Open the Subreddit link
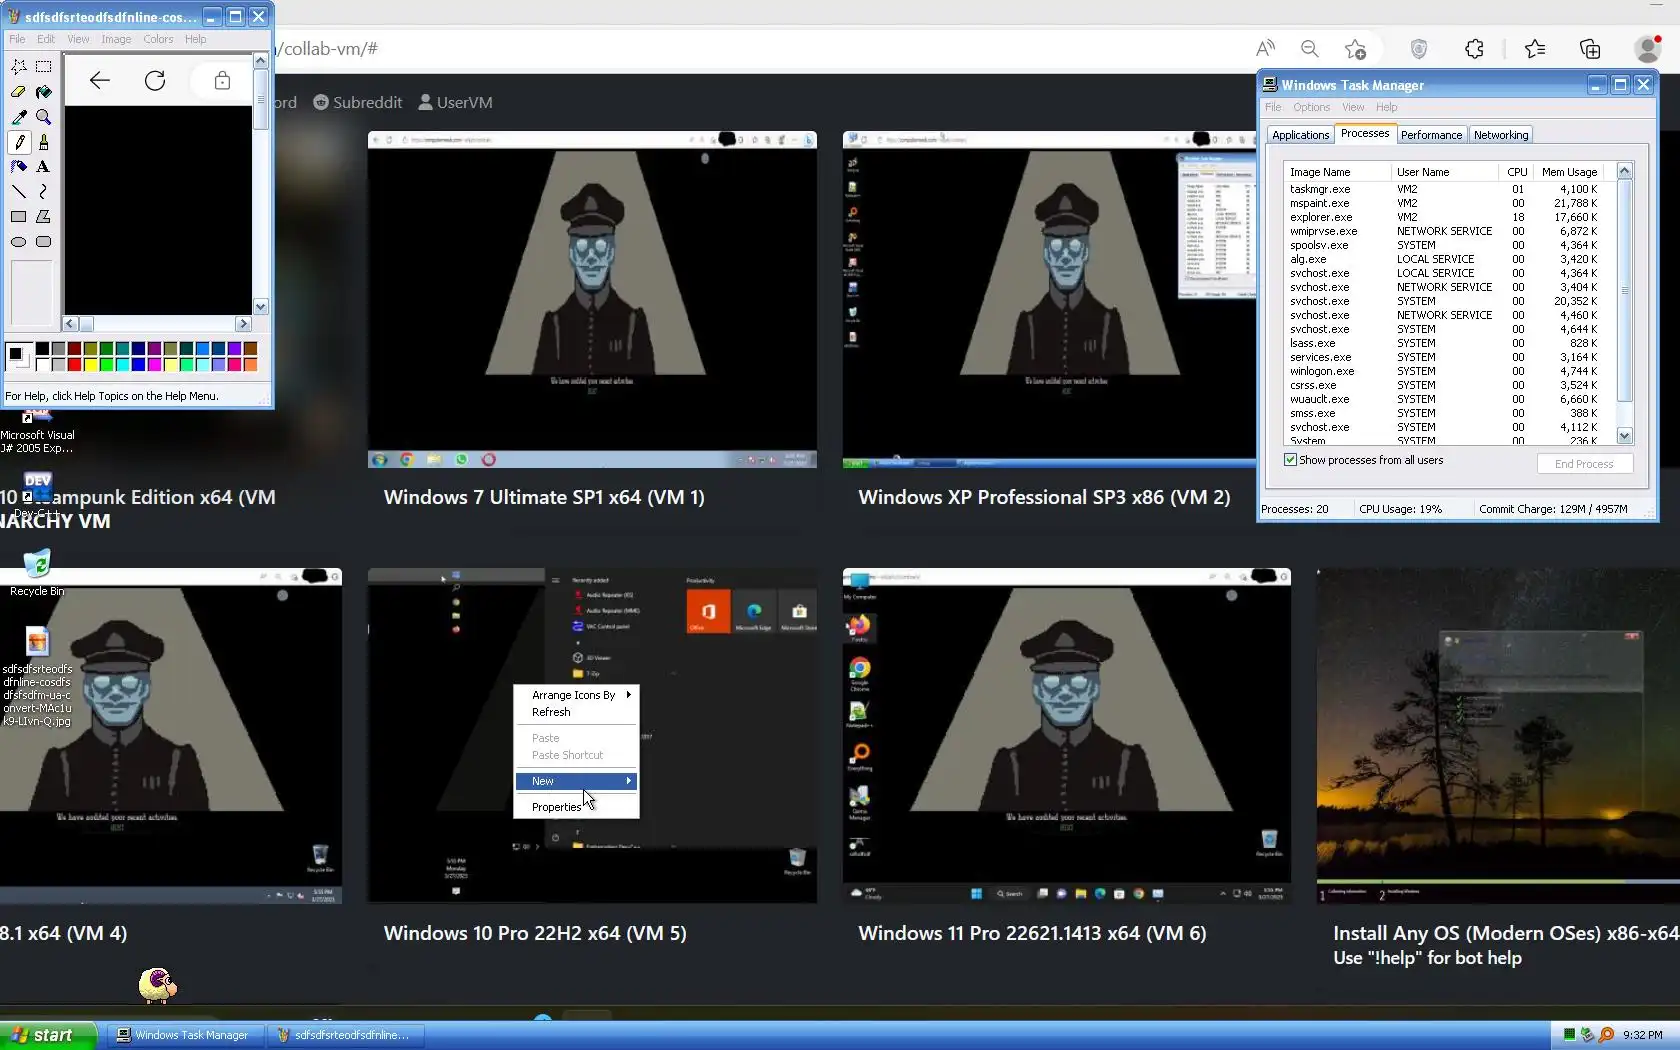Screen dimensions: 1680x1050 tap(357, 102)
